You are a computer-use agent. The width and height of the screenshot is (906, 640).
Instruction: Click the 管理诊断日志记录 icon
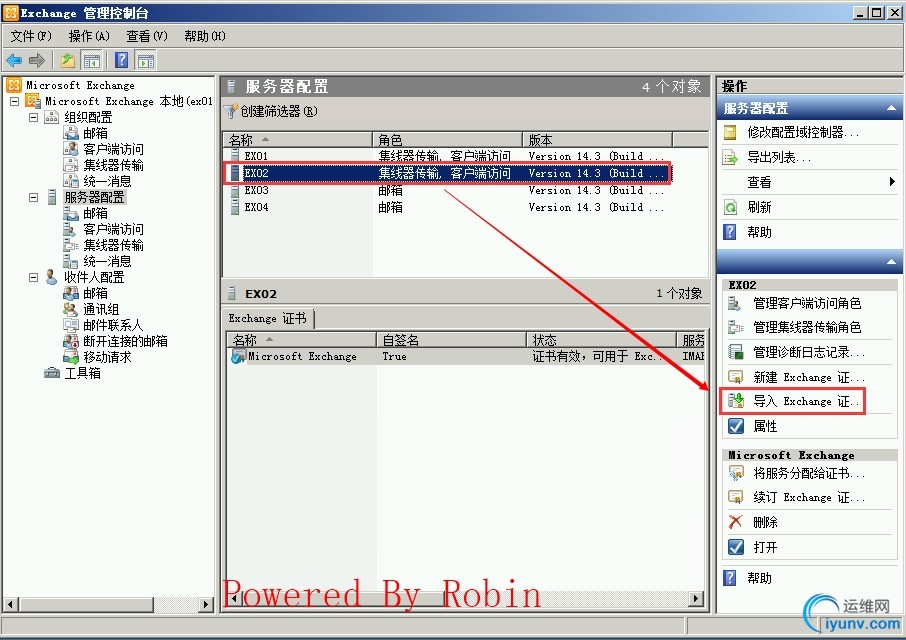(x=735, y=352)
